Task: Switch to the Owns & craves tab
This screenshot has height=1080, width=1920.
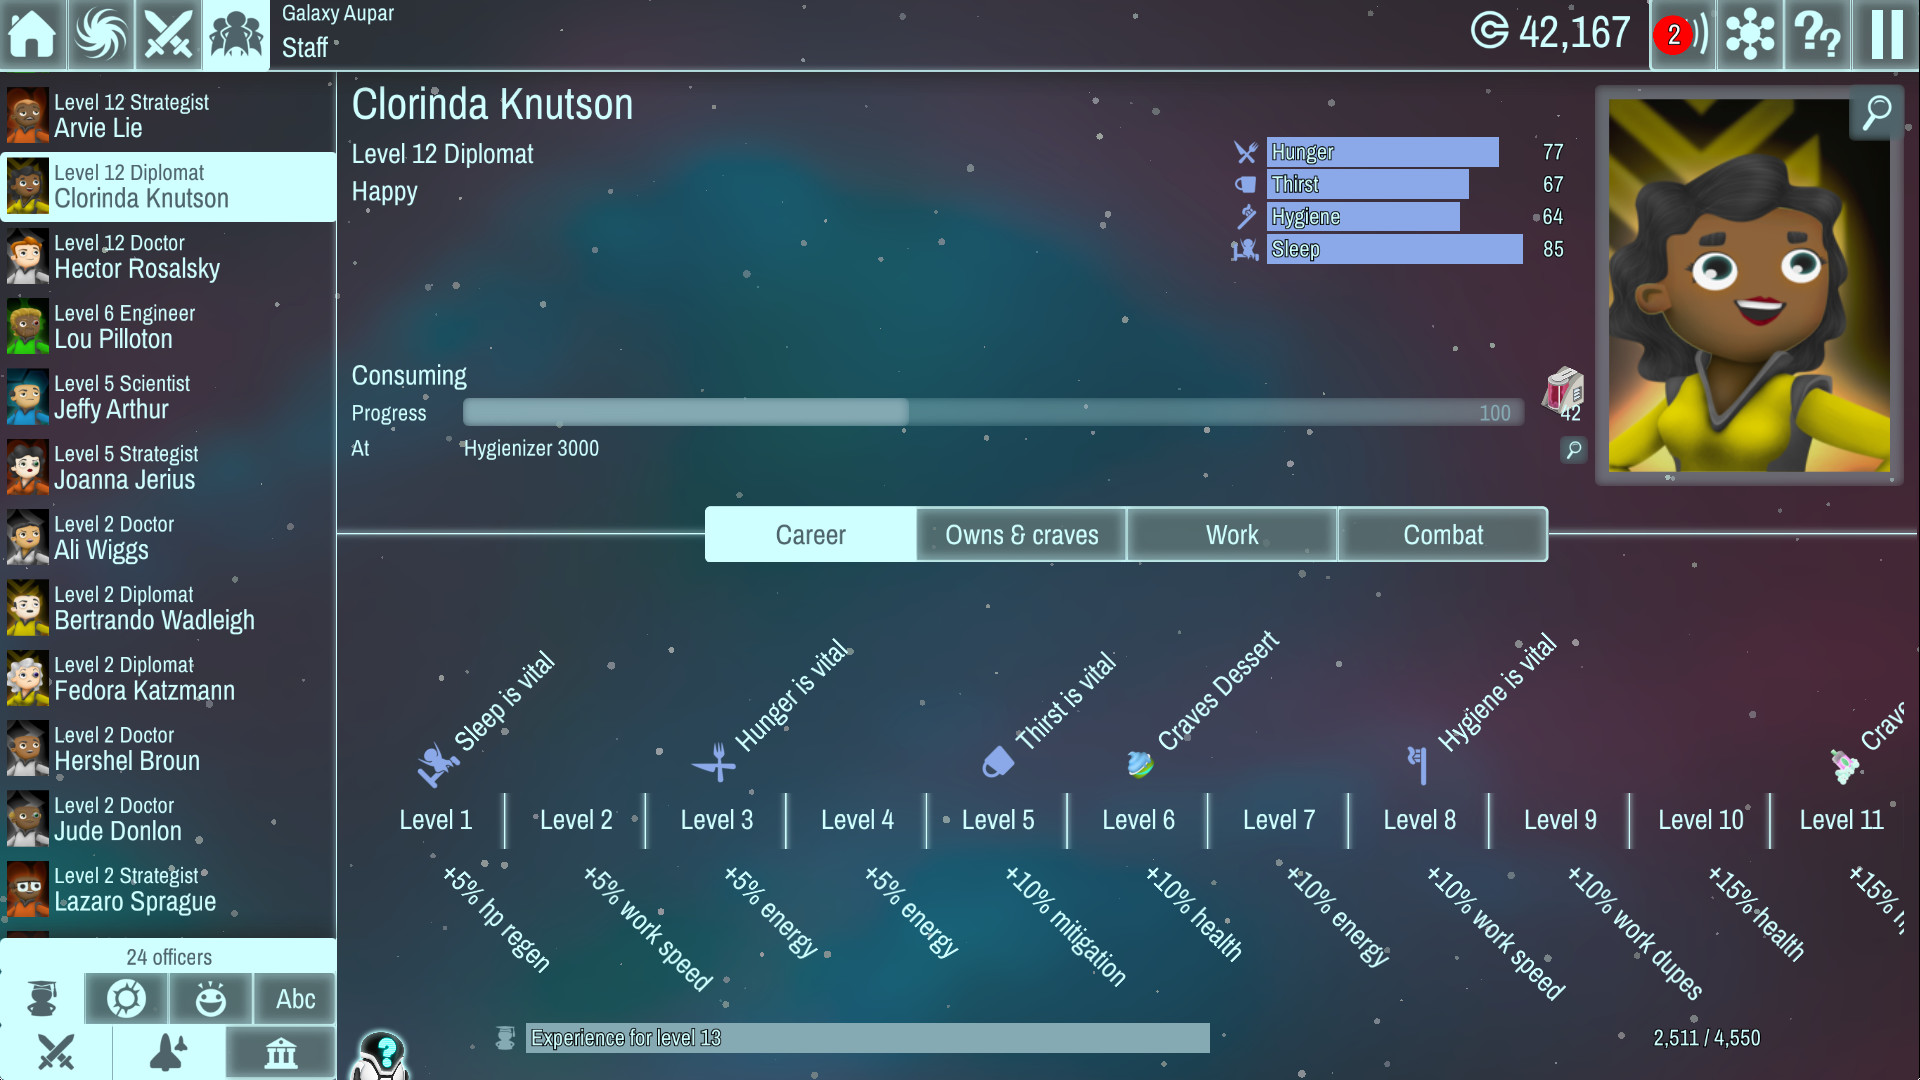Action: pos(1021,535)
